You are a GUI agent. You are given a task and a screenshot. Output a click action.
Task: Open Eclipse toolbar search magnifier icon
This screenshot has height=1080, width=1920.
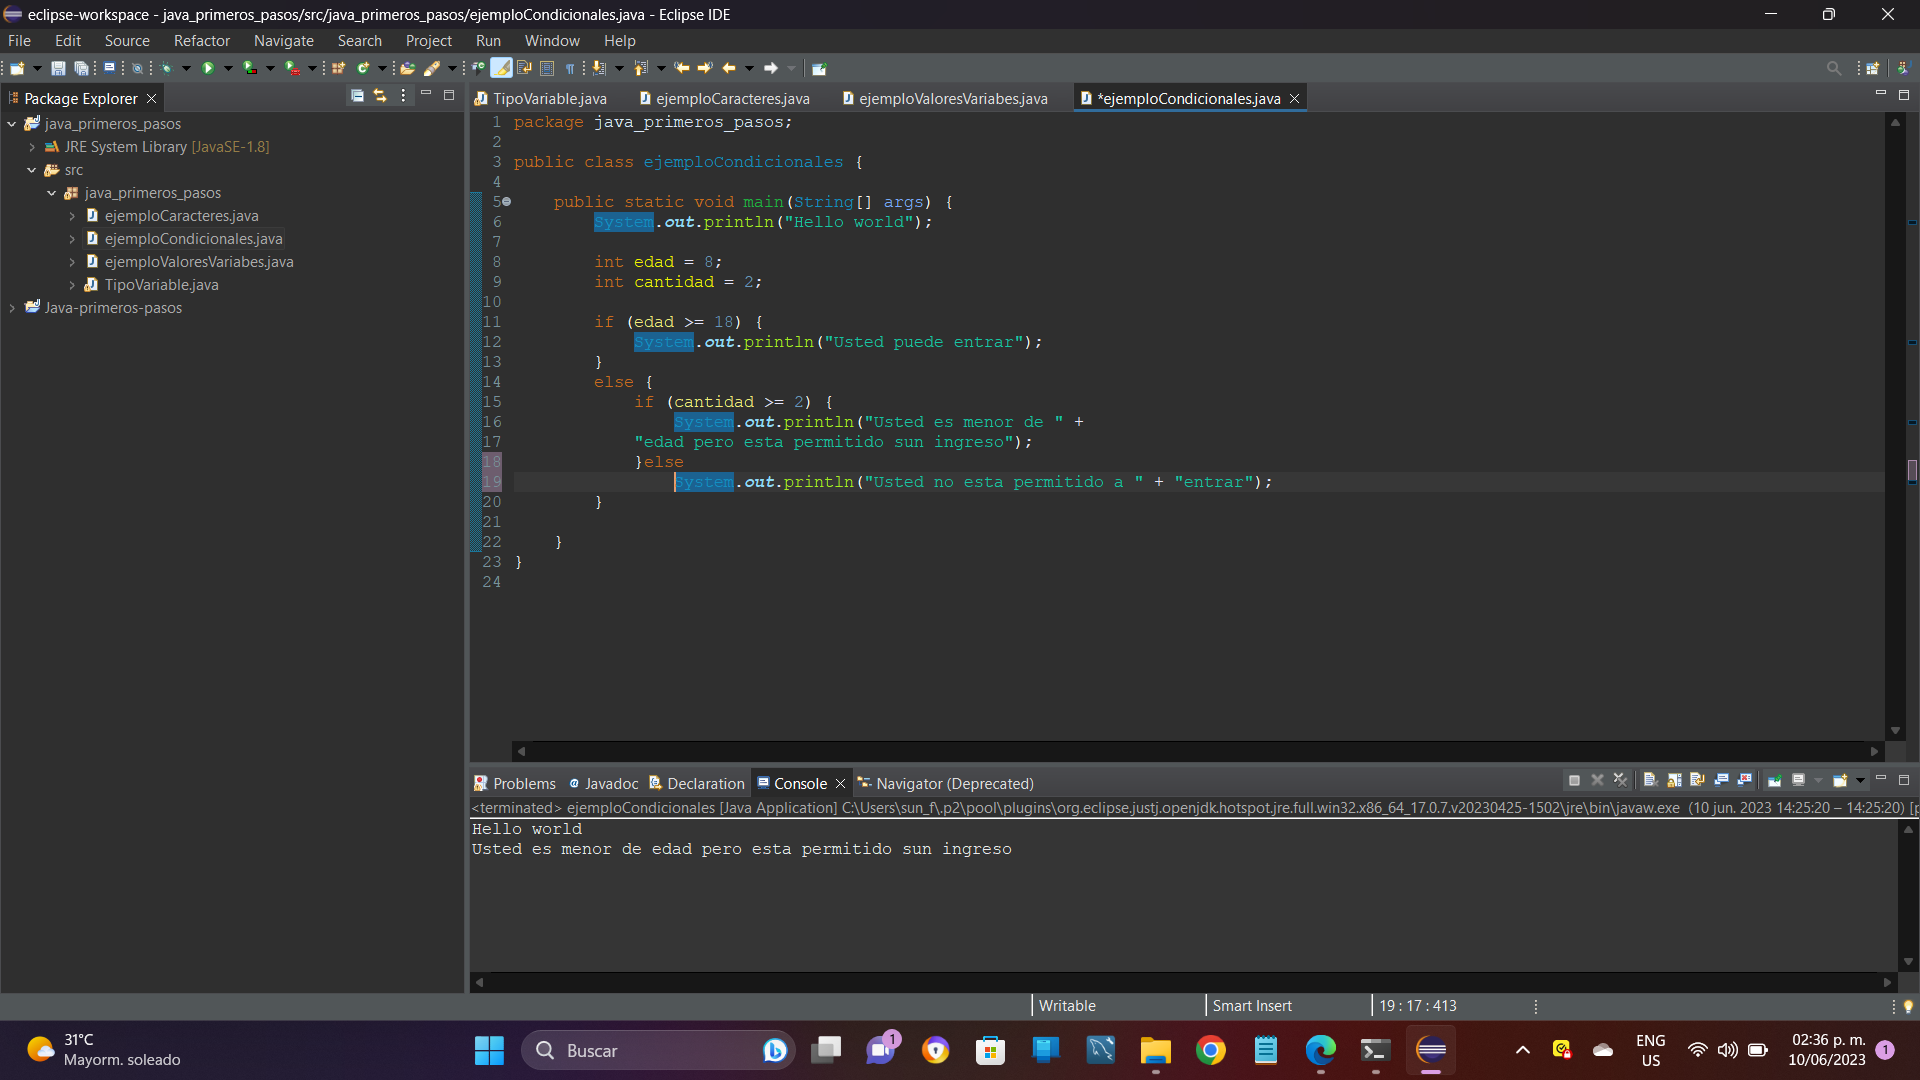[1833, 68]
